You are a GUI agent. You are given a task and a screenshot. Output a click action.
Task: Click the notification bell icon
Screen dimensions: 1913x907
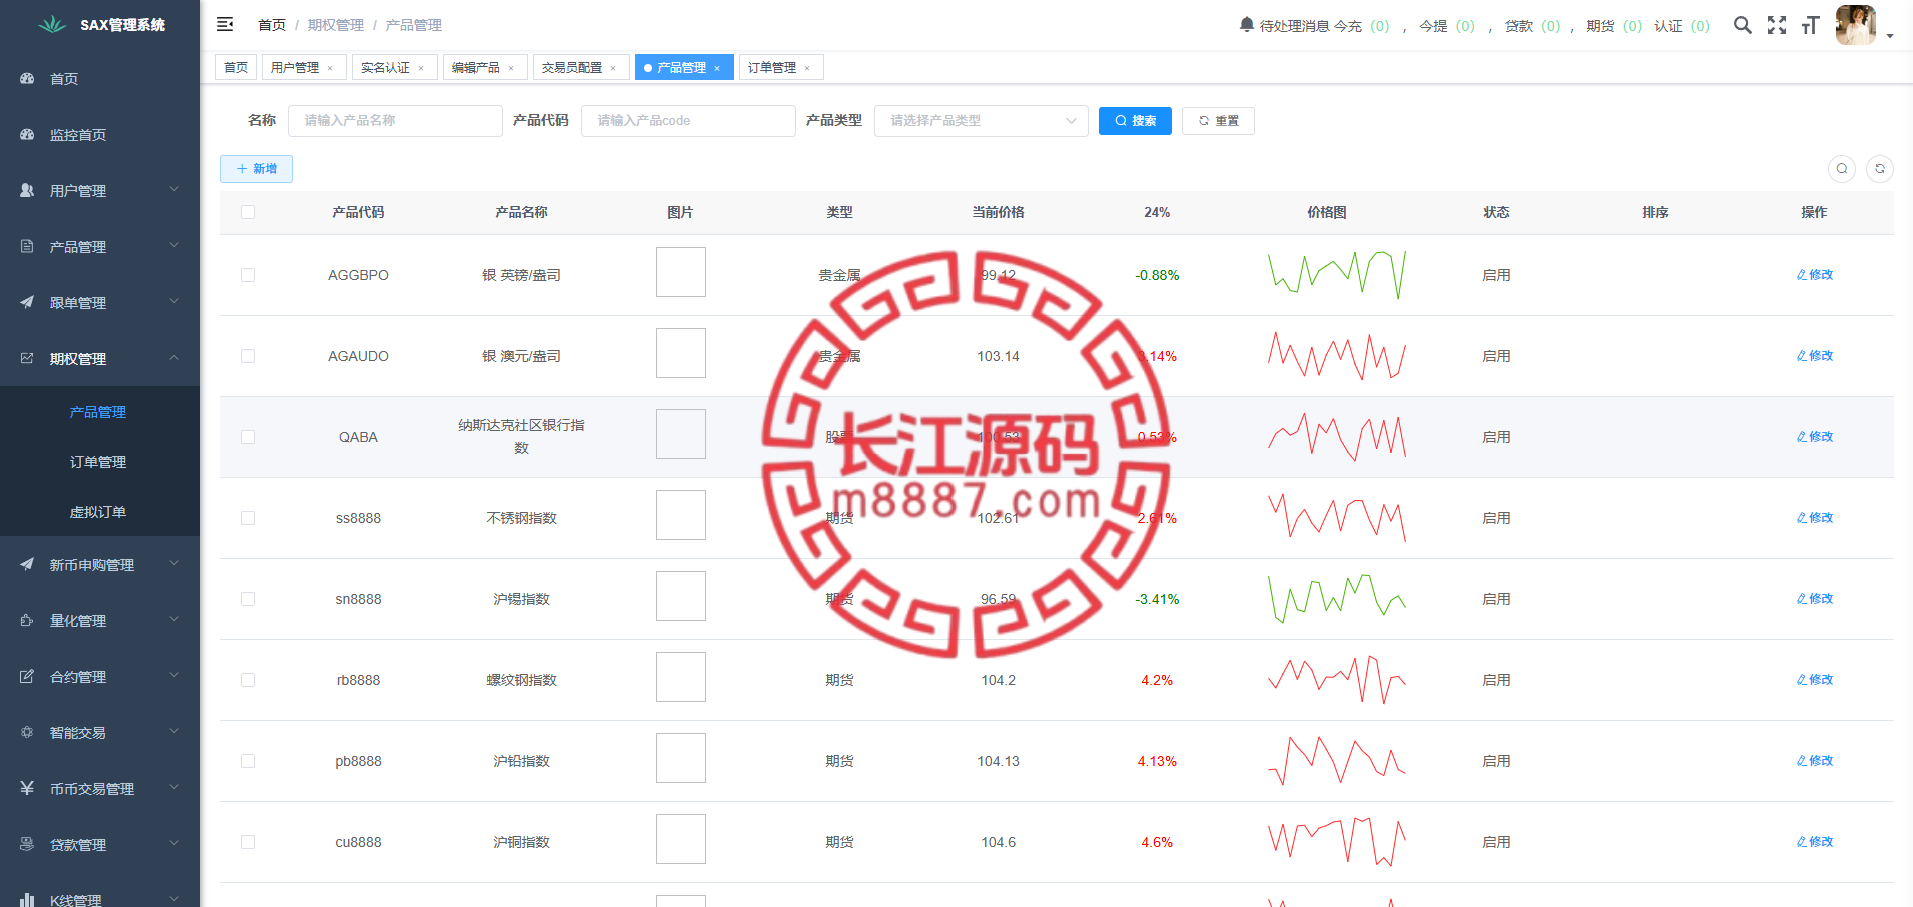[x=1247, y=24]
